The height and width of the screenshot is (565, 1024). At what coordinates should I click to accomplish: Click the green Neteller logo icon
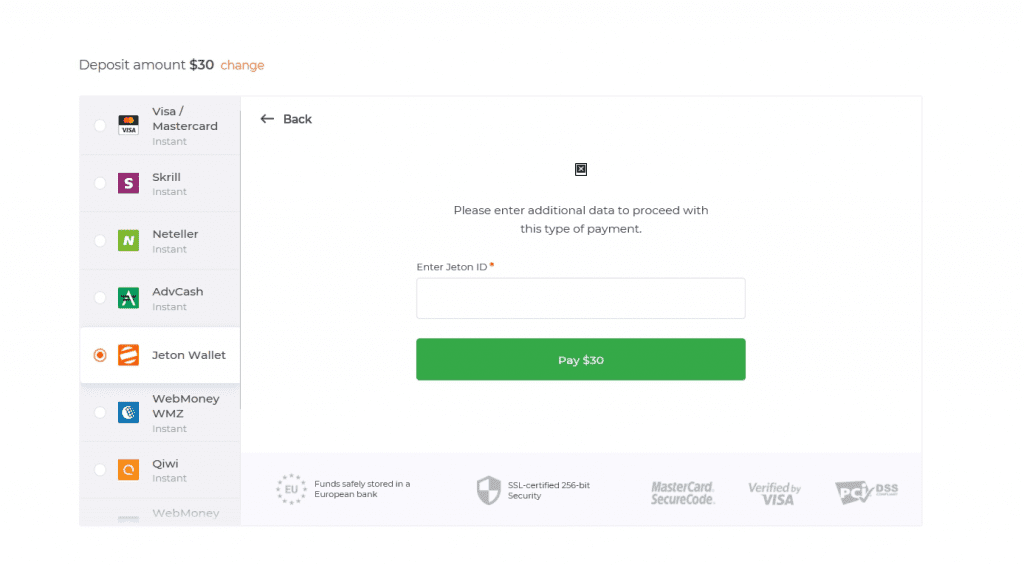pyautogui.click(x=128, y=240)
